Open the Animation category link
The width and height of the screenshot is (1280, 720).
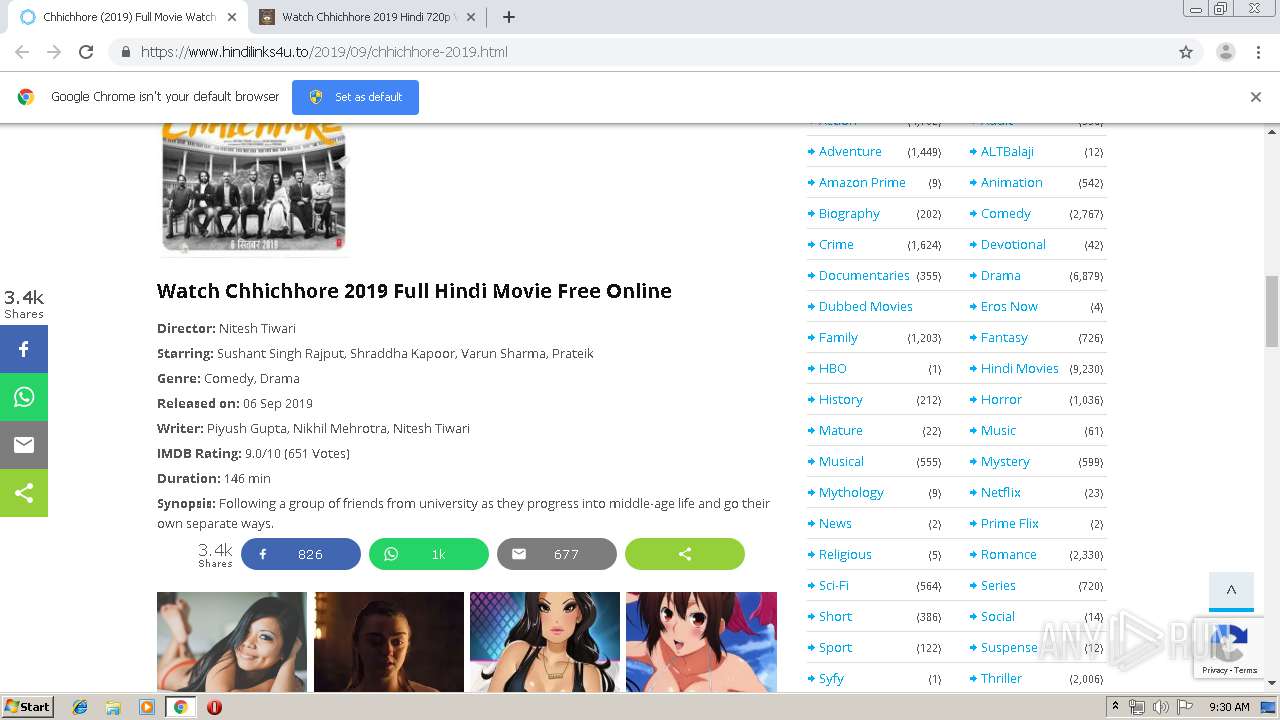tap(1012, 182)
